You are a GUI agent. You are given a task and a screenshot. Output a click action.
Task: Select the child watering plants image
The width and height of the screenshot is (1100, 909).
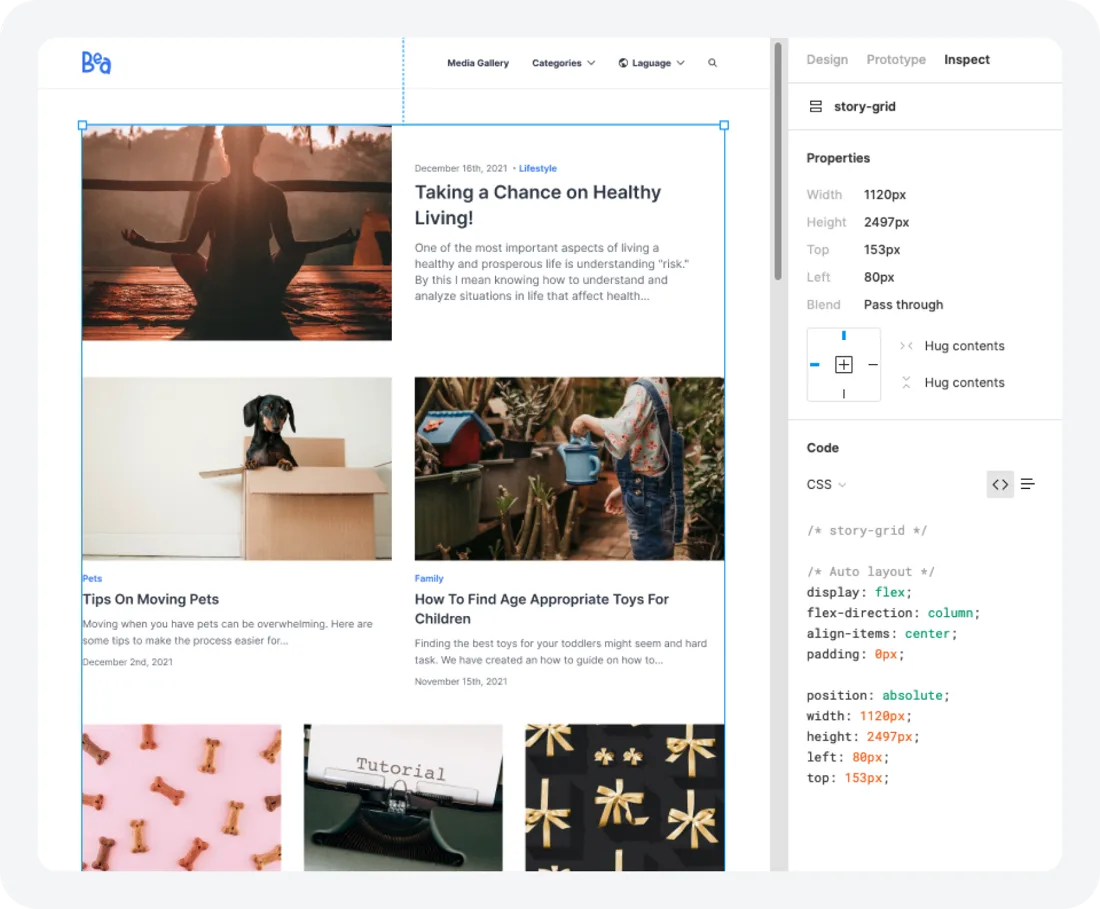pyautogui.click(x=570, y=469)
